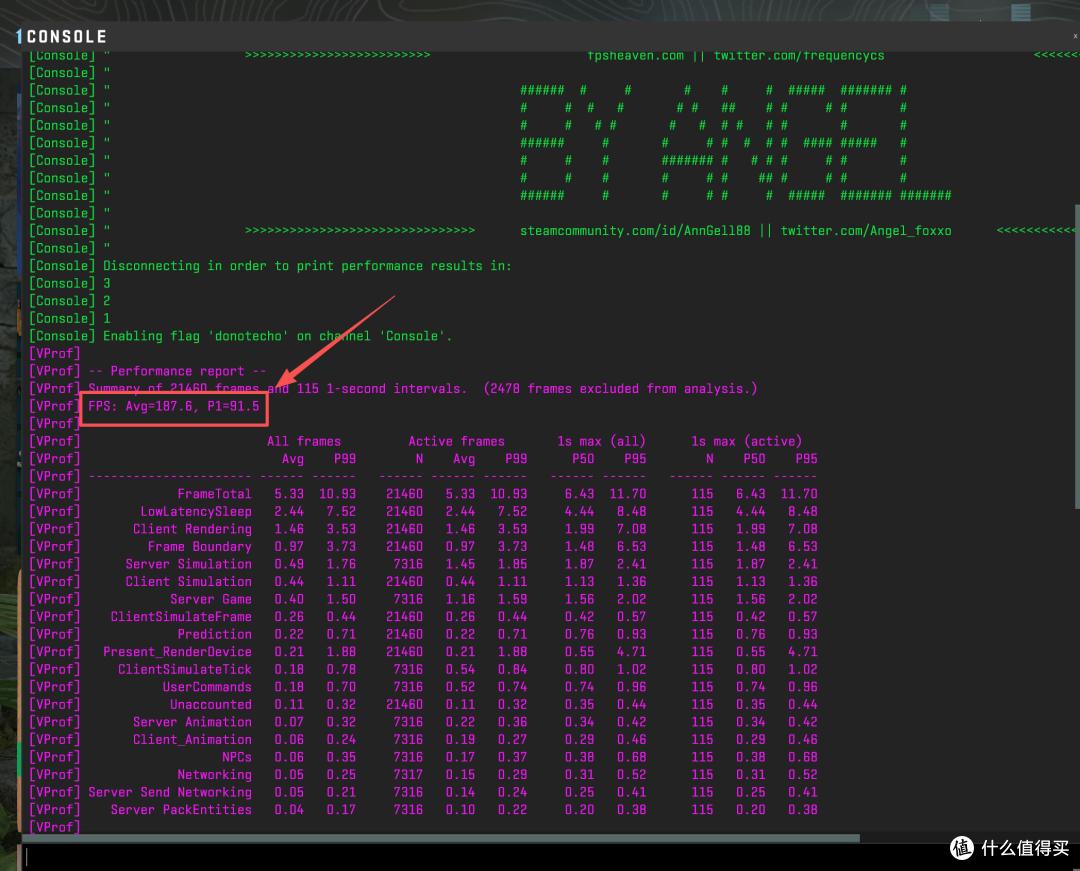Click the 'Server Simulation' row label

(188, 564)
